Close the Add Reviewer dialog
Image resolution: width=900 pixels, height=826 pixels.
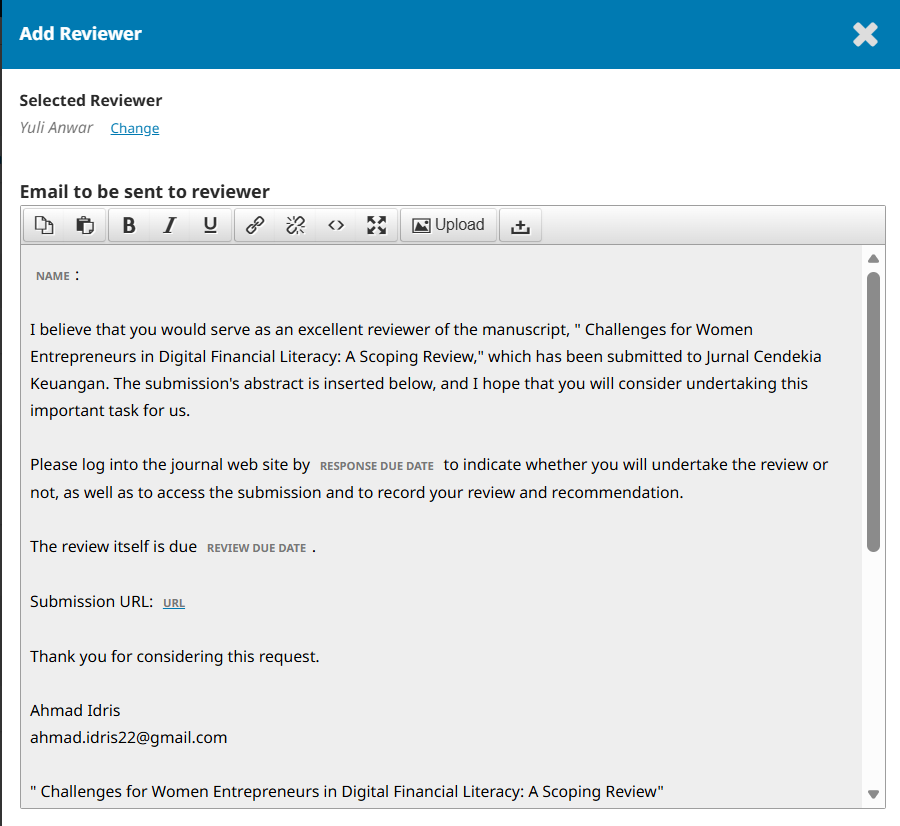(865, 34)
